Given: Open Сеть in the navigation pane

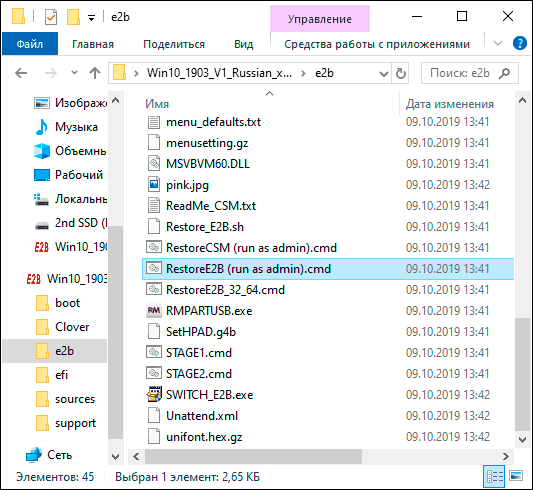Looking at the screenshot, I should pos(49,455).
